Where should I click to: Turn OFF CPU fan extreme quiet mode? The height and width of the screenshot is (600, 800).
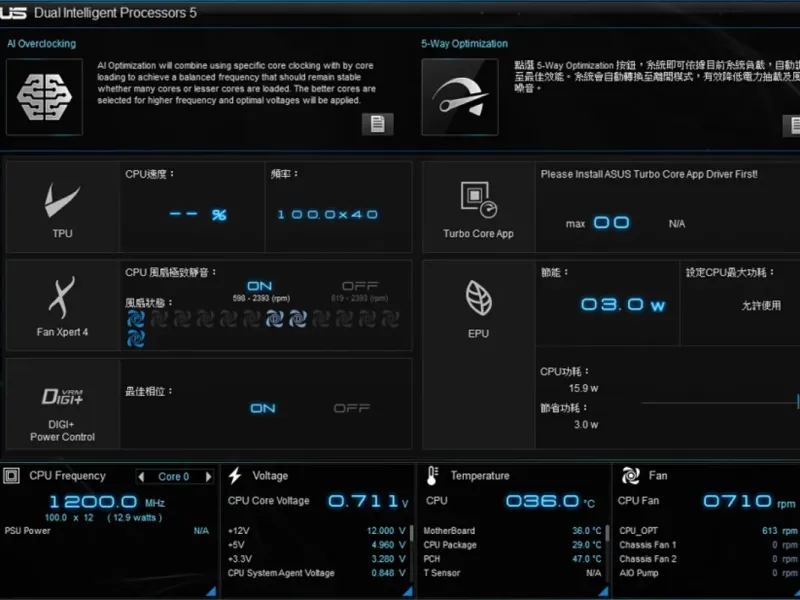coord(360,286)
